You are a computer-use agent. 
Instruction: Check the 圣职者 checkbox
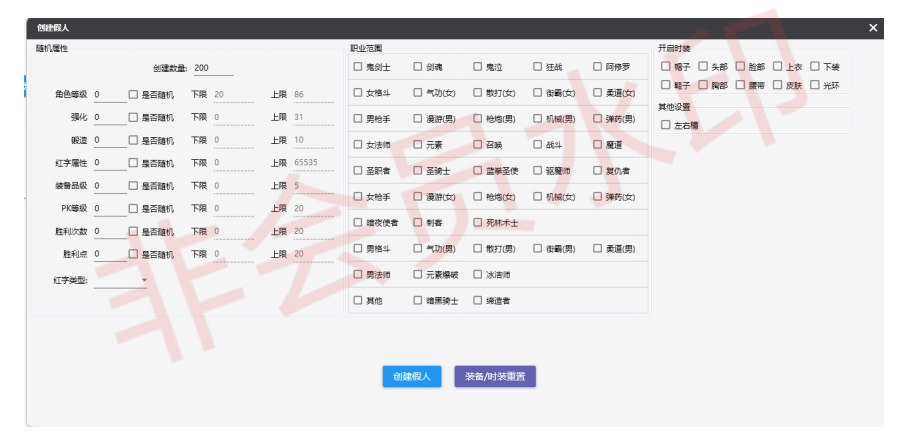[358, 170]
